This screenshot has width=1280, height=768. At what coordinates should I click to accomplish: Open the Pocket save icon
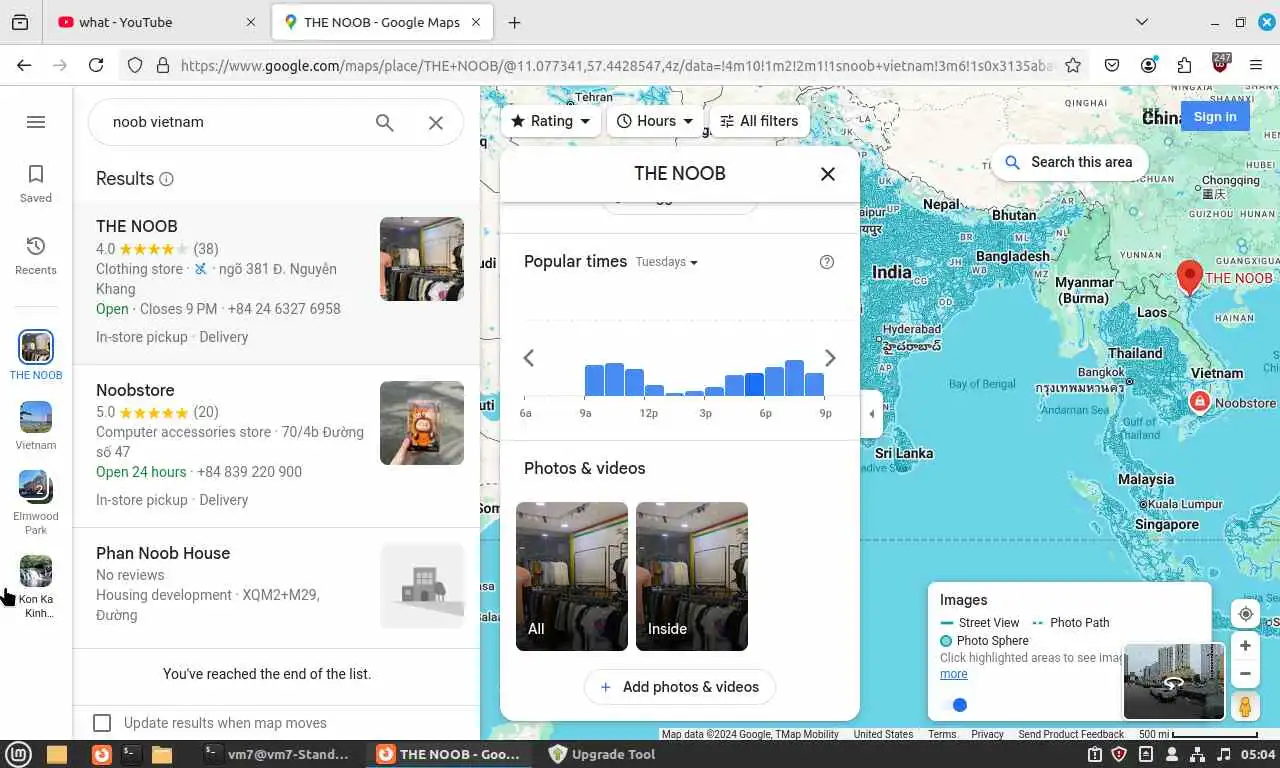pos(1112,65)
